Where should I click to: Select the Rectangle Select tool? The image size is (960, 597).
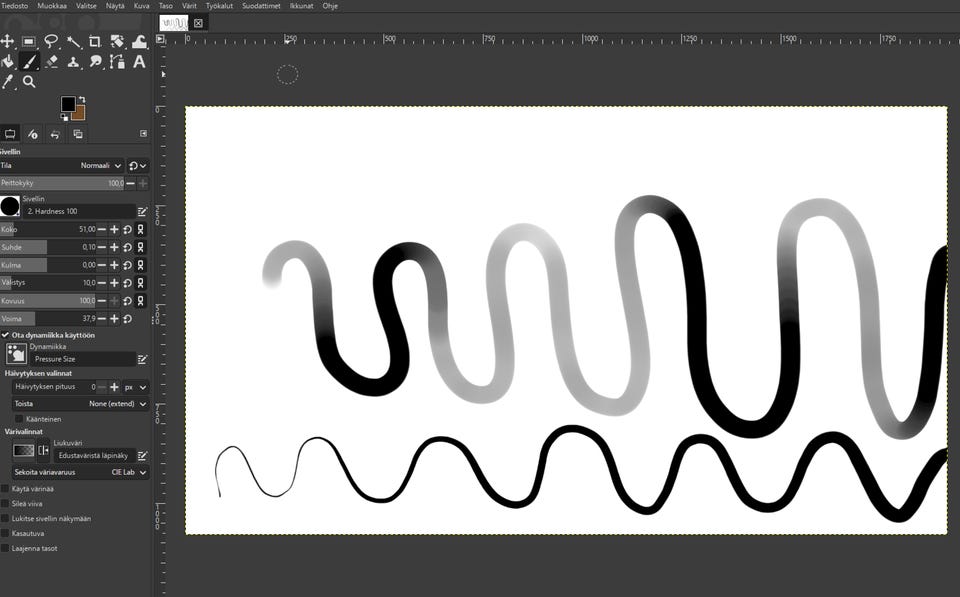29,41
